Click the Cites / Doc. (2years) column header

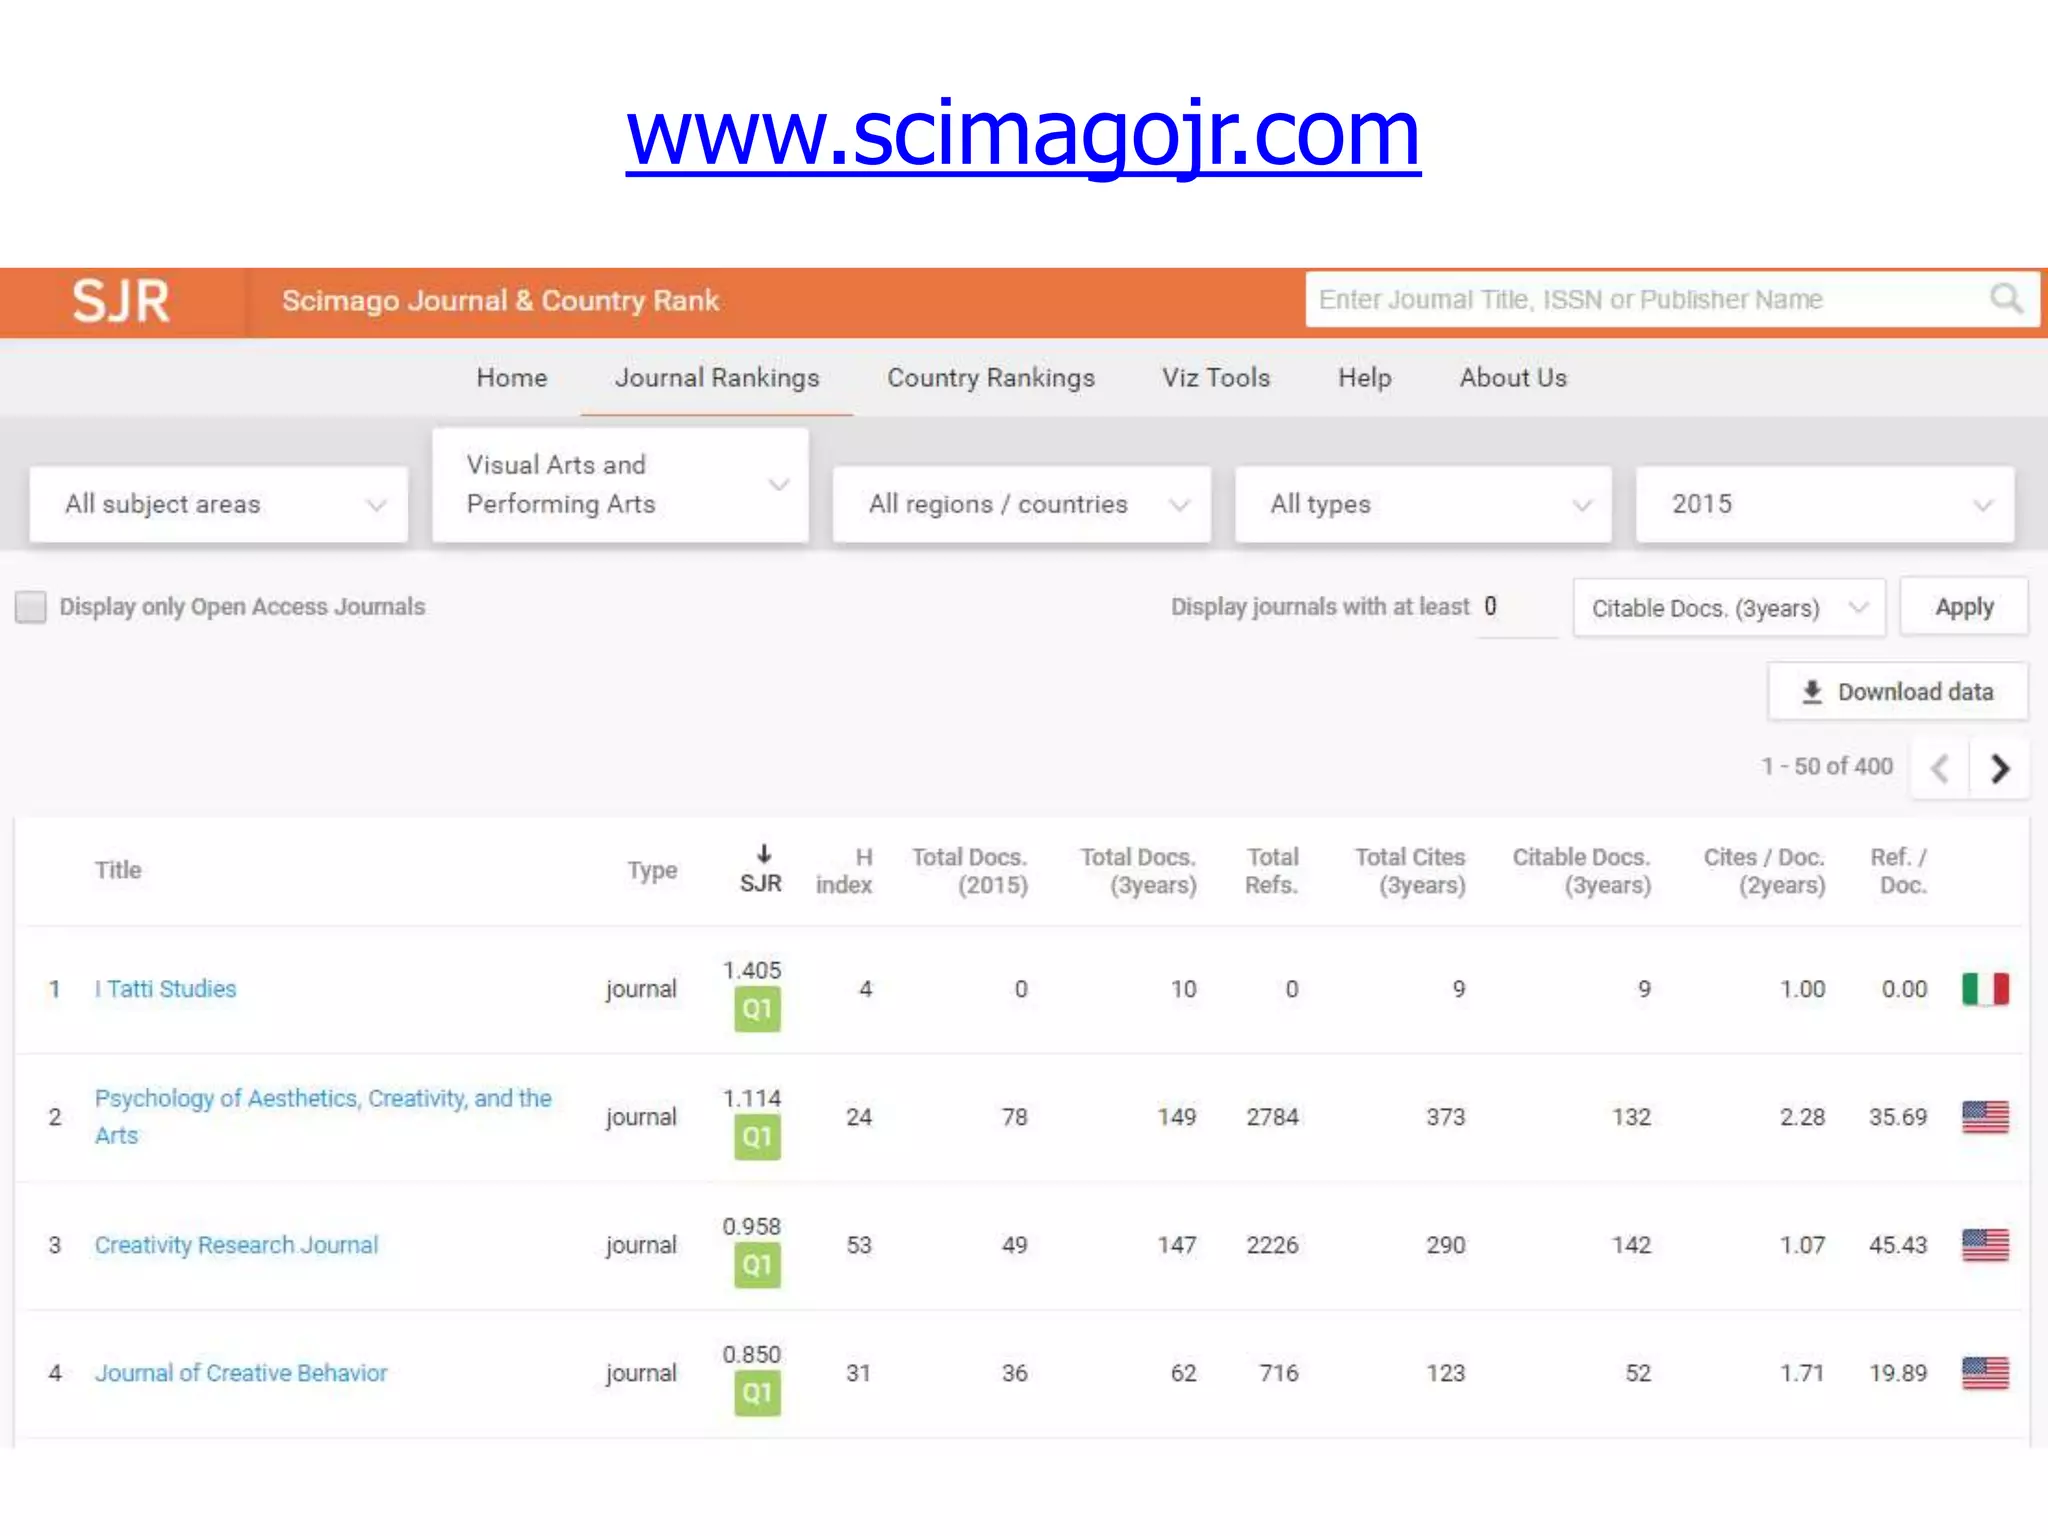pyautogui.click(x=1764, y=870)
